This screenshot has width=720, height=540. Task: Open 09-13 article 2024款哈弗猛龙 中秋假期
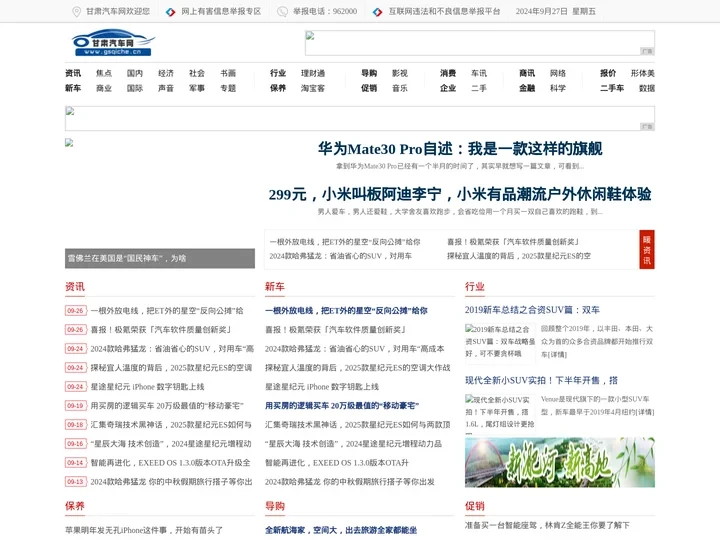[x=171, y=482]
